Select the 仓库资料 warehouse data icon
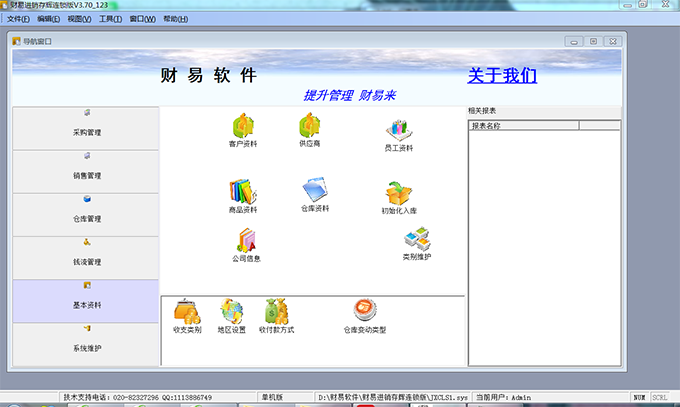 [x=314, y=190]
